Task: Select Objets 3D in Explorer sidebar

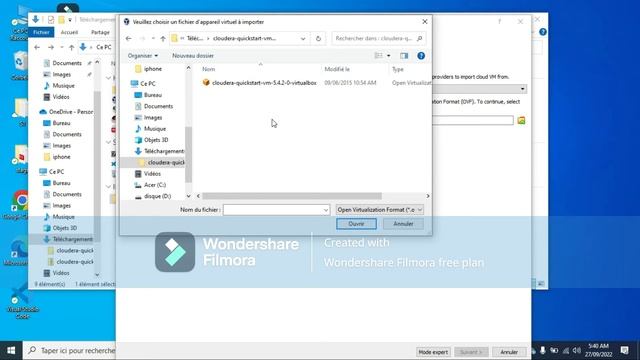Action: (64, 228)
